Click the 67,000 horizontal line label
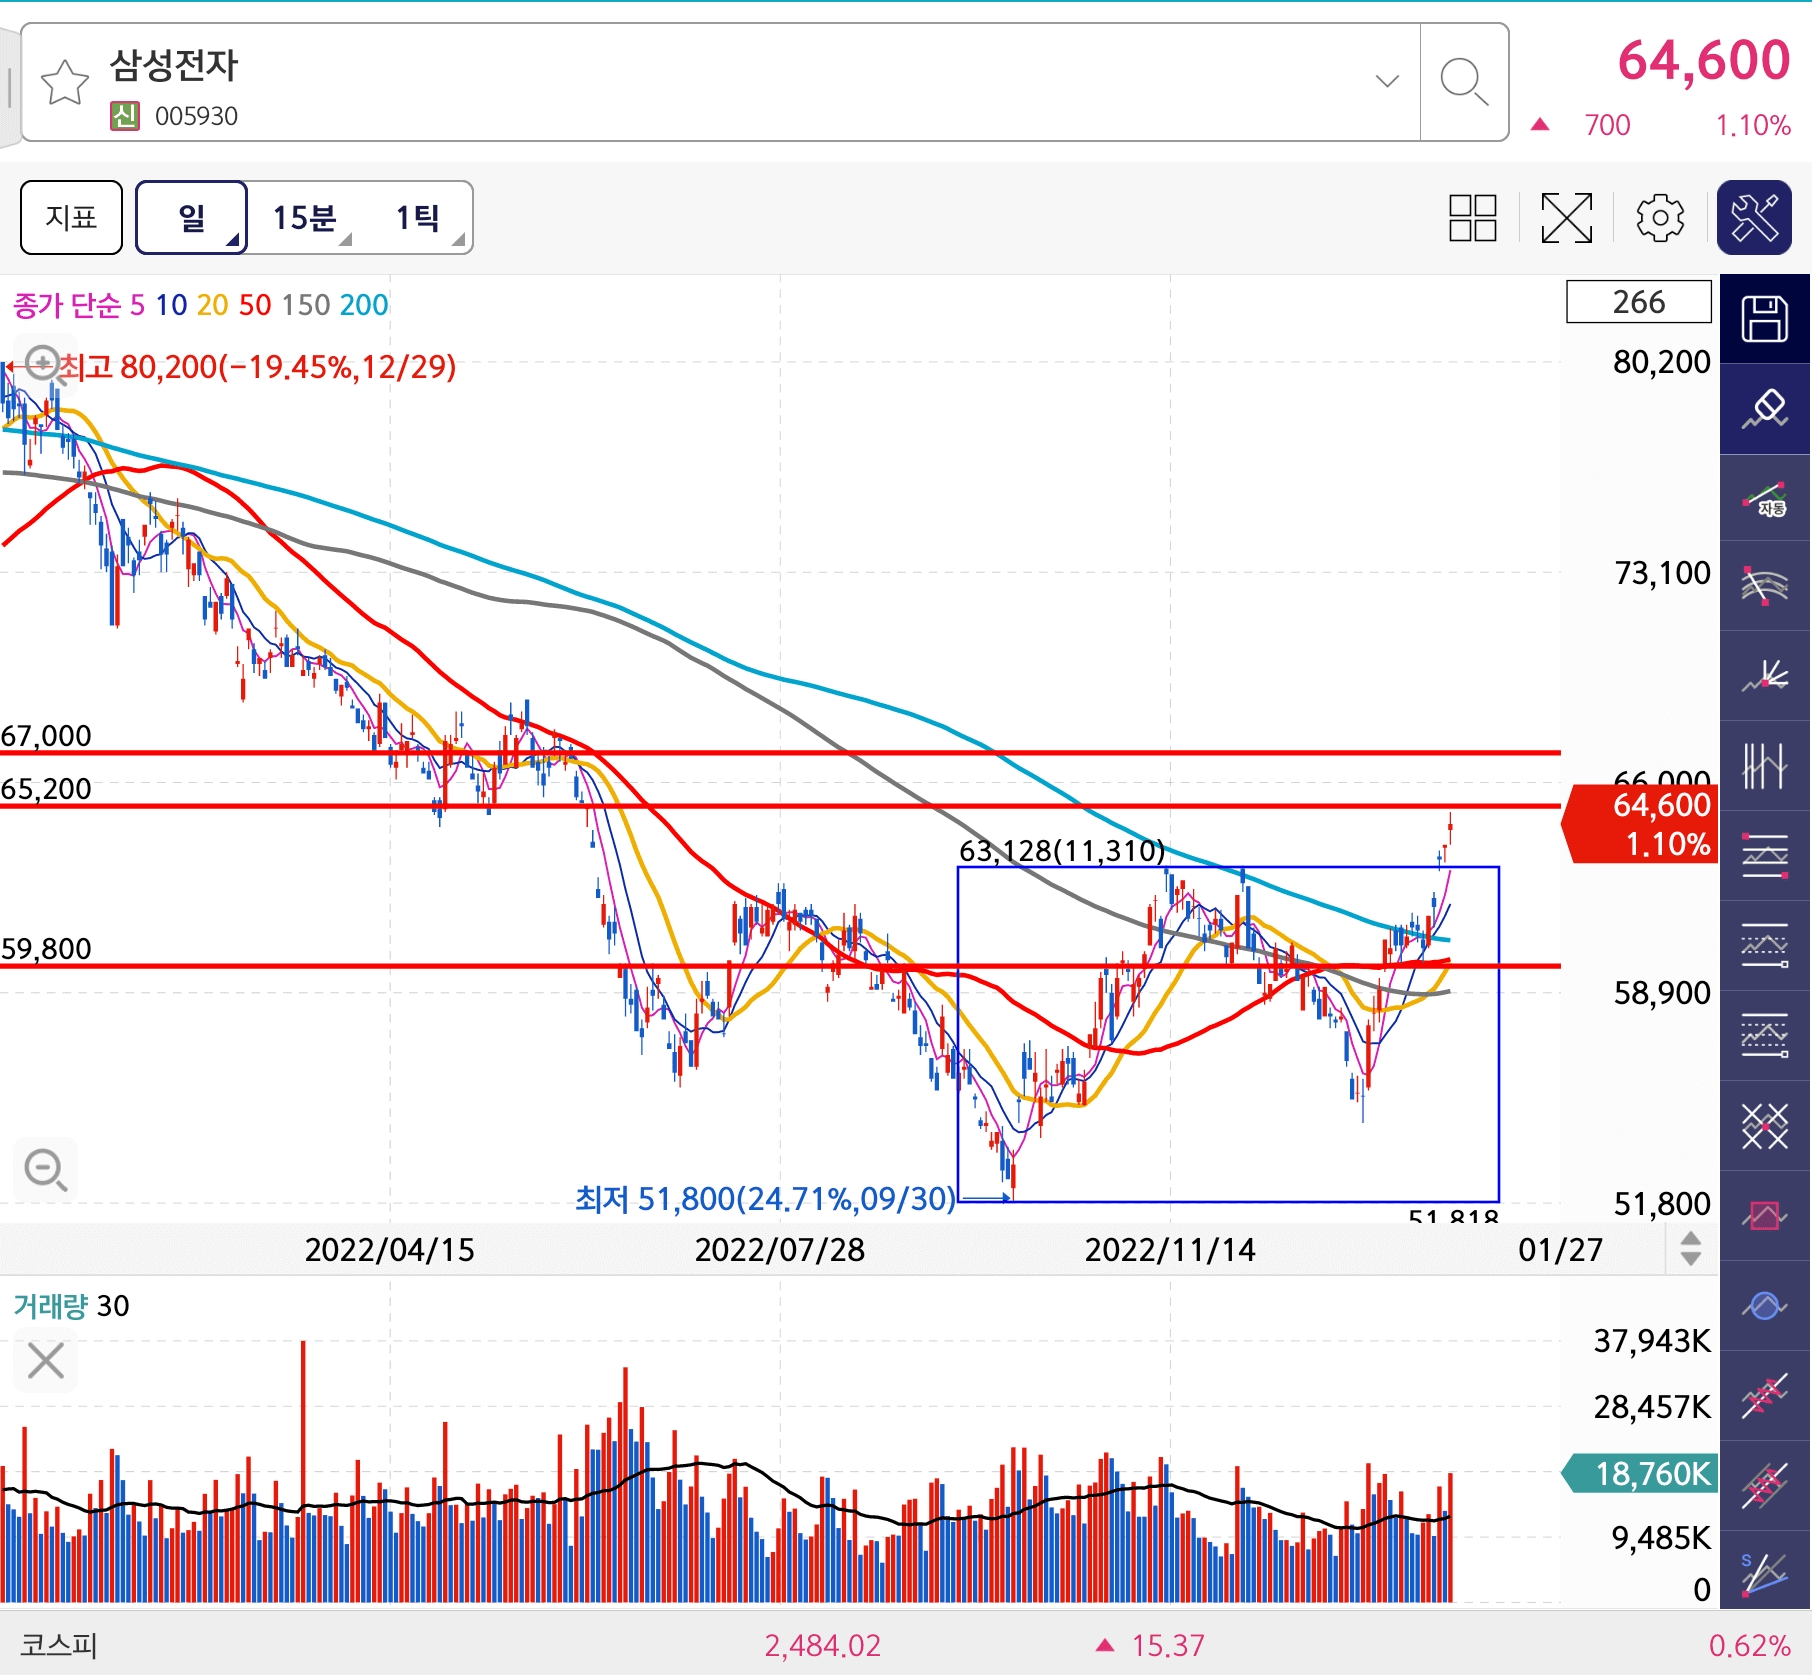1812x1675 pixels. click(x=46, y=736)
